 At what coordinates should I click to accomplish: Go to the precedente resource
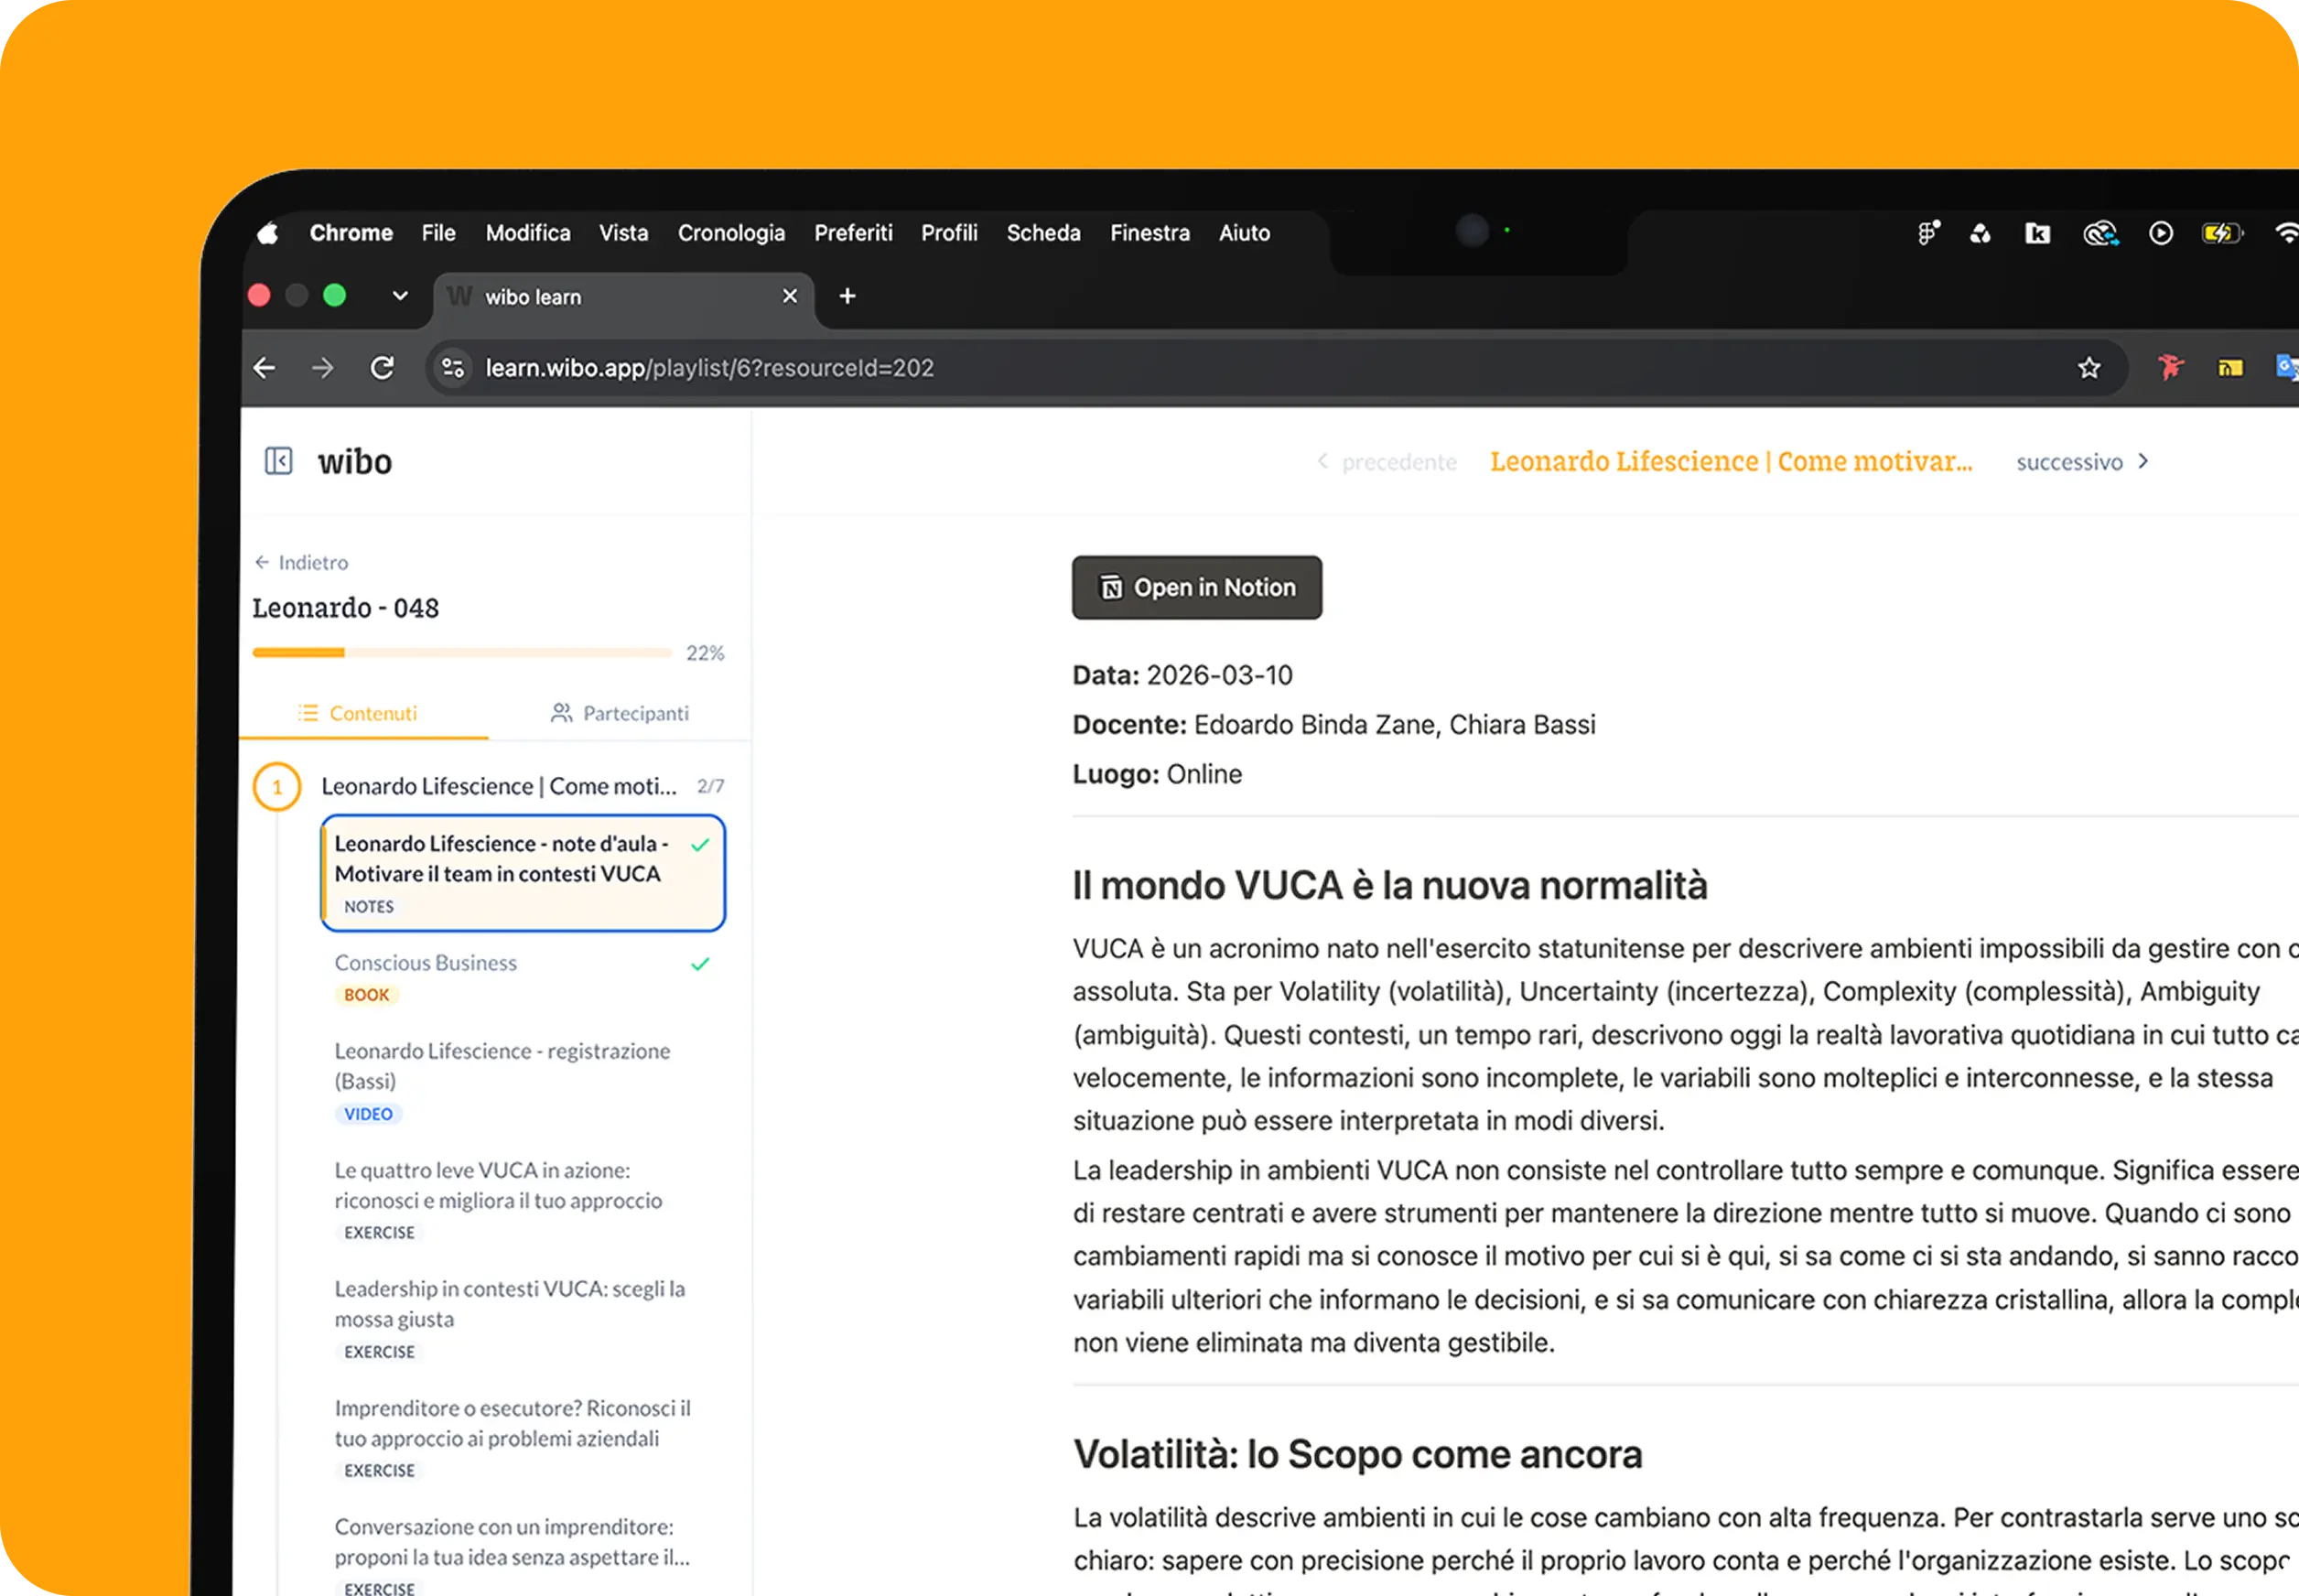1387,462
